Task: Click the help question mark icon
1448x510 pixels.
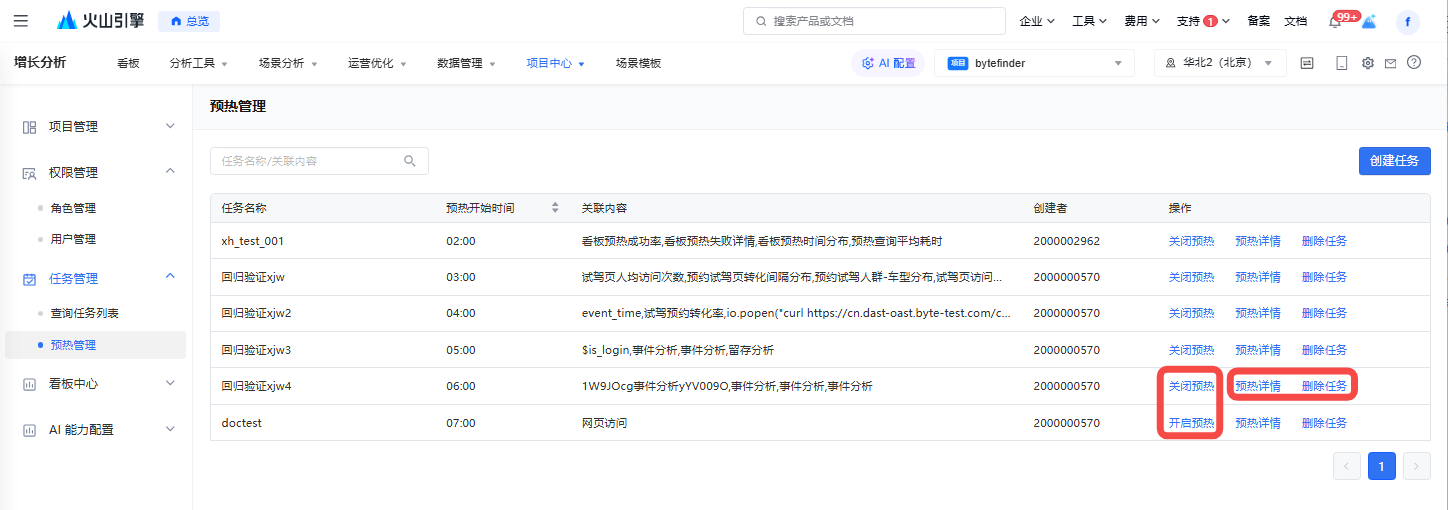Action: (1414, 62)
